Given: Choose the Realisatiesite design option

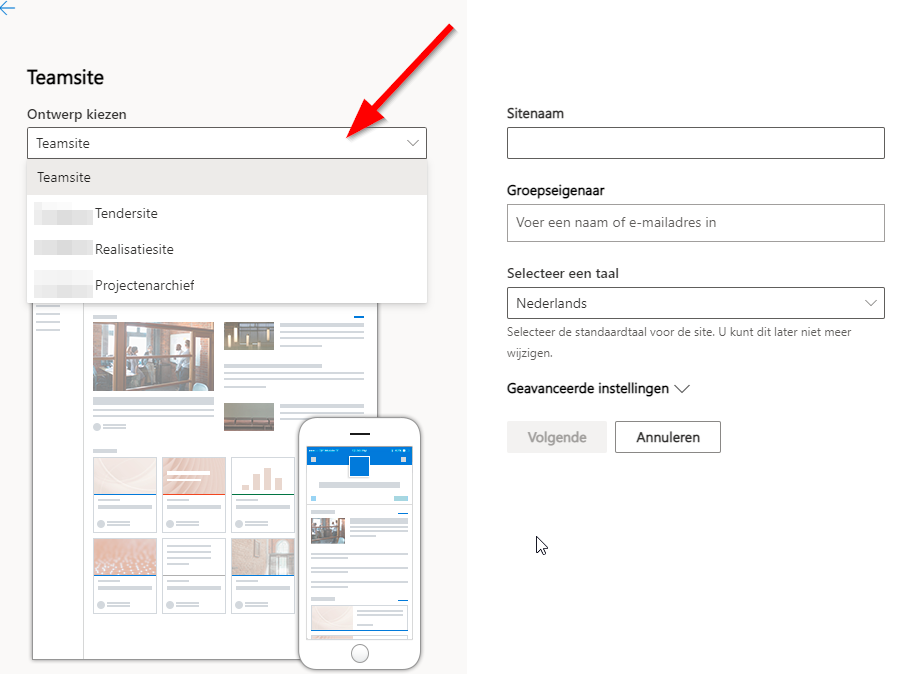Looking at the screenshot, I should click(226, 250).
